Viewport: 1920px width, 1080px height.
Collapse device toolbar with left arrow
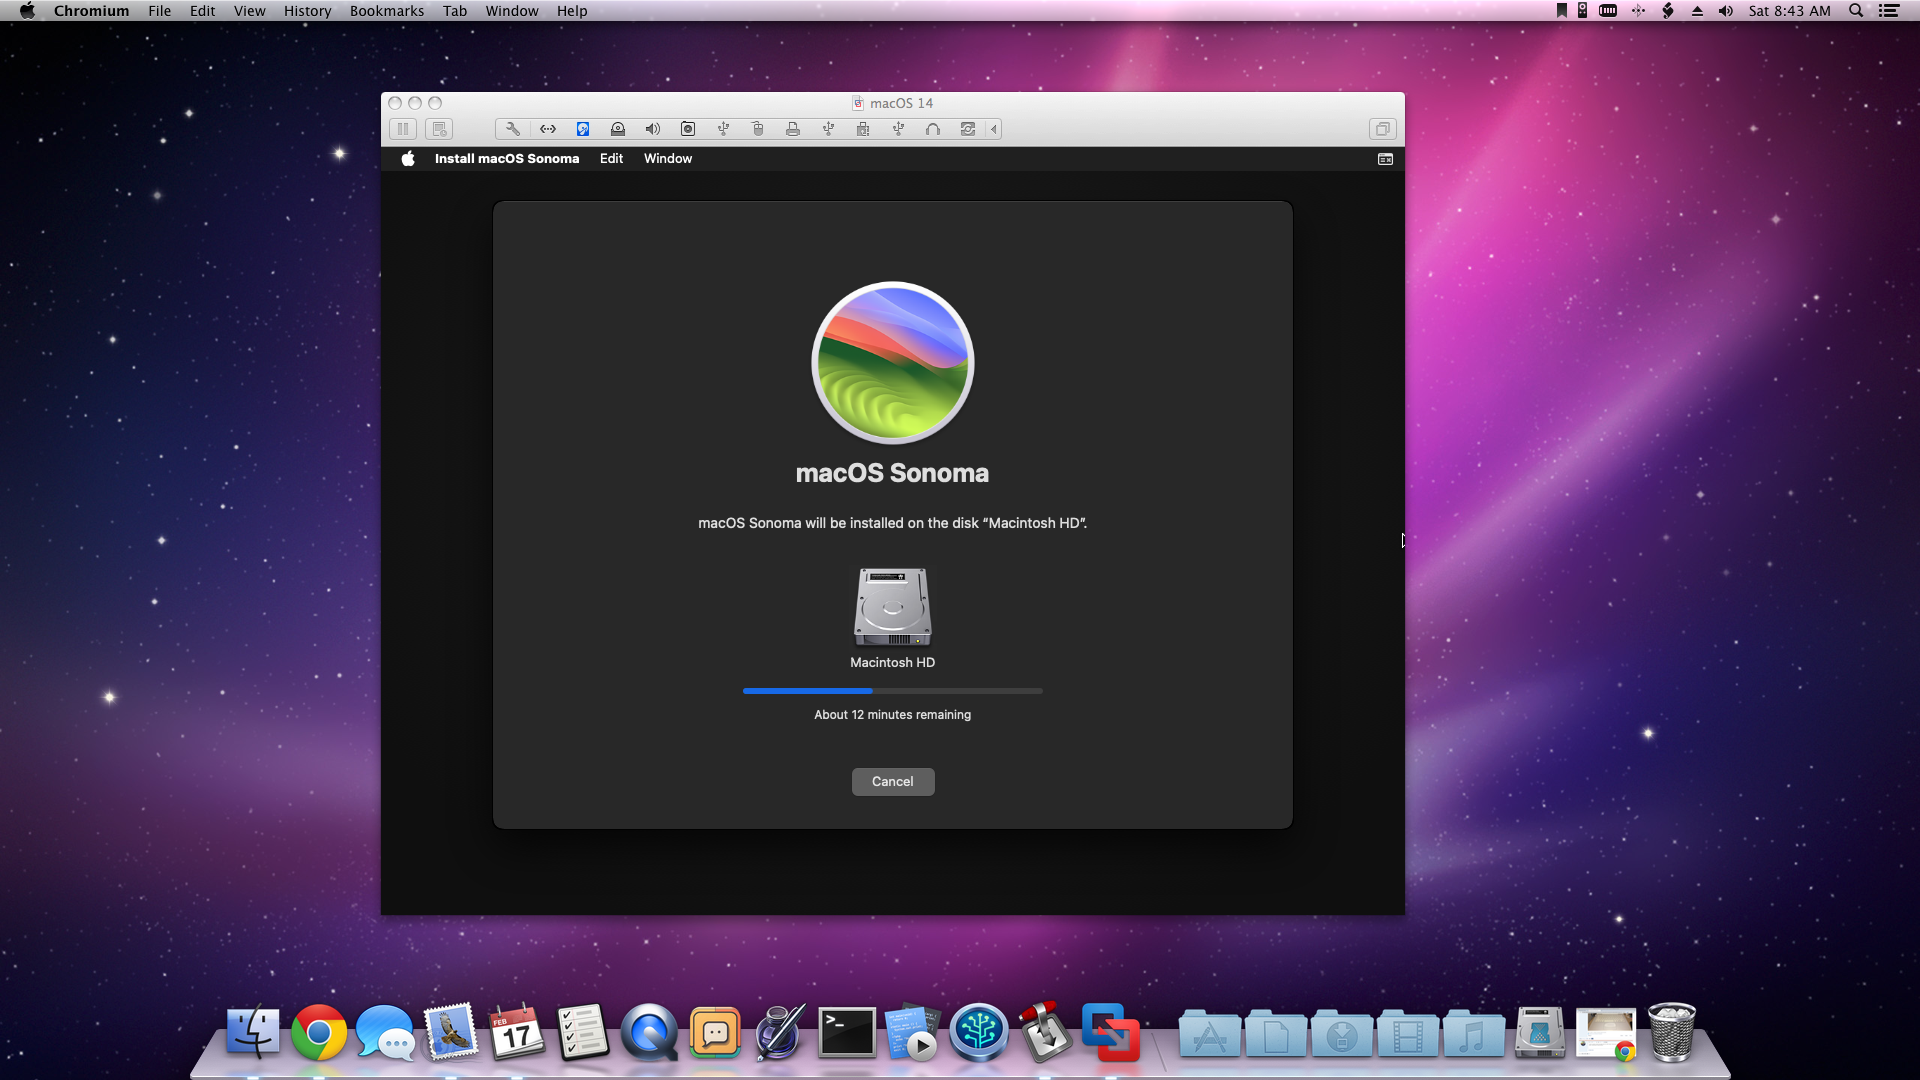(994, 129)
